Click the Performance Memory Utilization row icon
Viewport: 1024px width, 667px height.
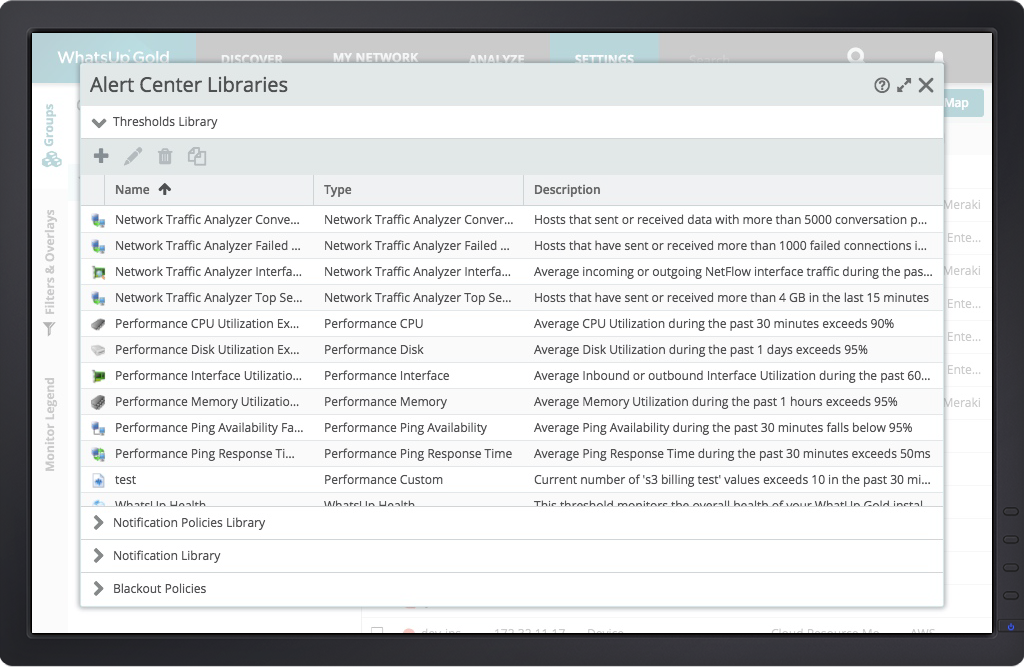(98, 402)
